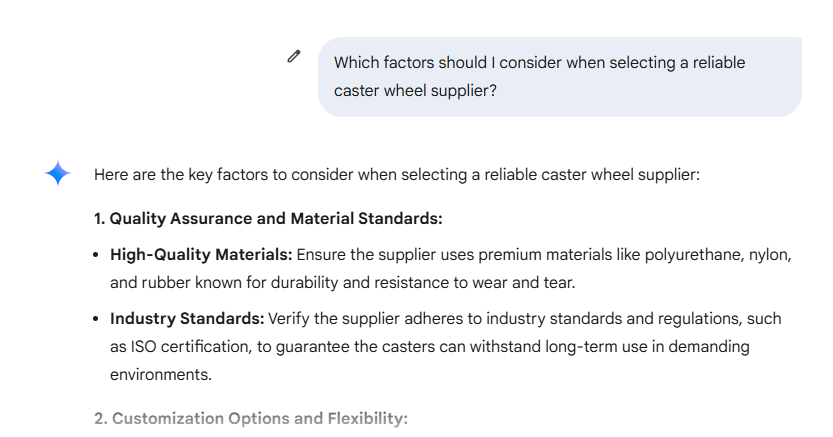
Task: Click the bullet dot before Industry Standards
Action: (x=98, y=320)
